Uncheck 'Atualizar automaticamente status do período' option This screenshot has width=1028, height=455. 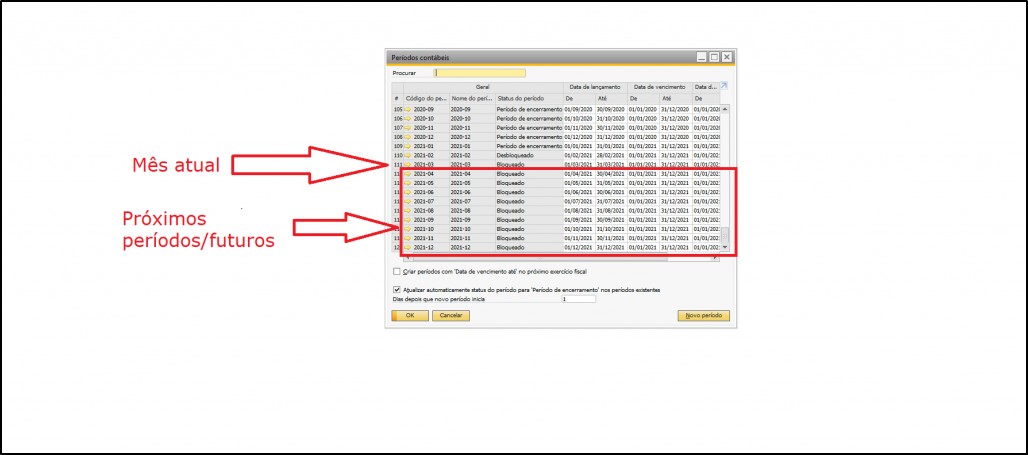pyautogui.click(x=398, y=290)
